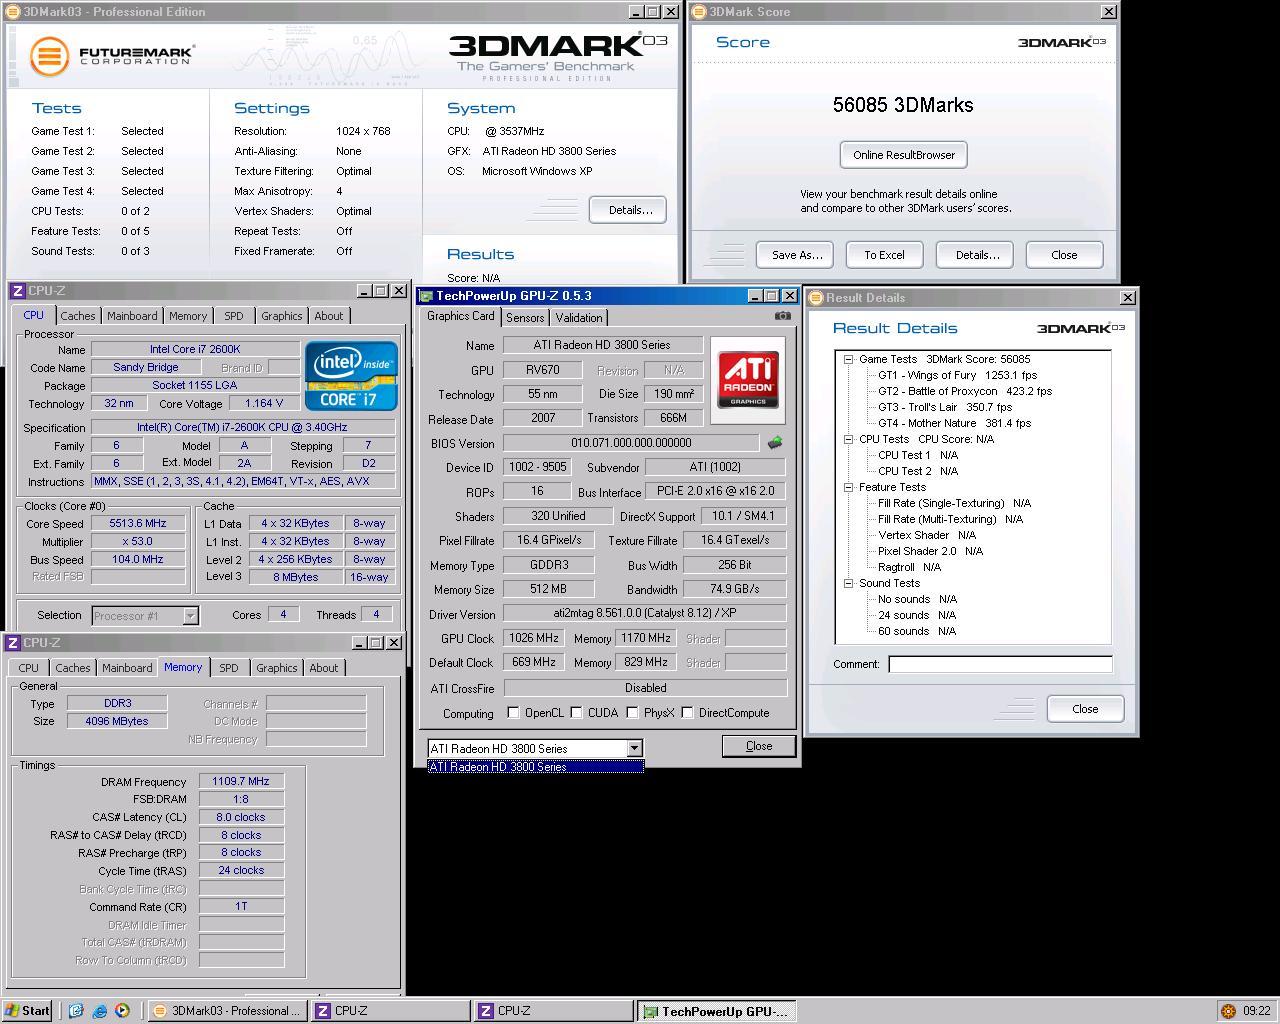This screenshot has height=1024, width=1280.
Task: Open Internet Explorer from quick launch
Action: [99, 1011]
